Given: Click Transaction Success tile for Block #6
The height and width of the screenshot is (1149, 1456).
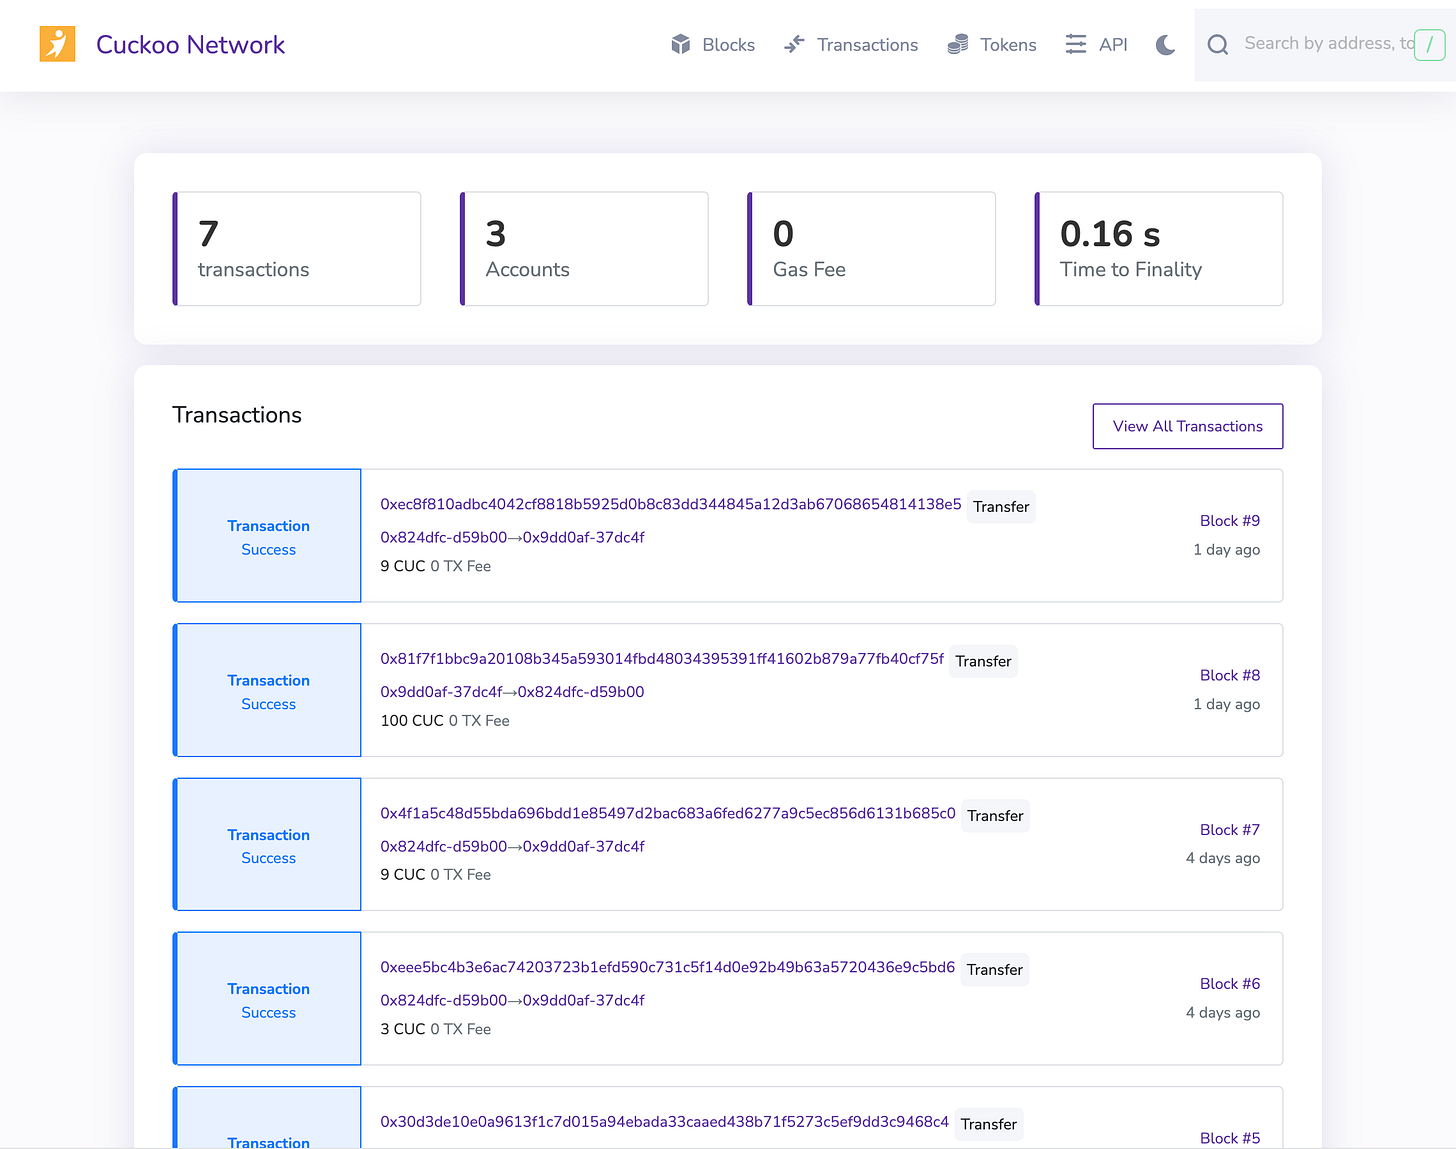Looking at the screenshot, I should 268,999.
